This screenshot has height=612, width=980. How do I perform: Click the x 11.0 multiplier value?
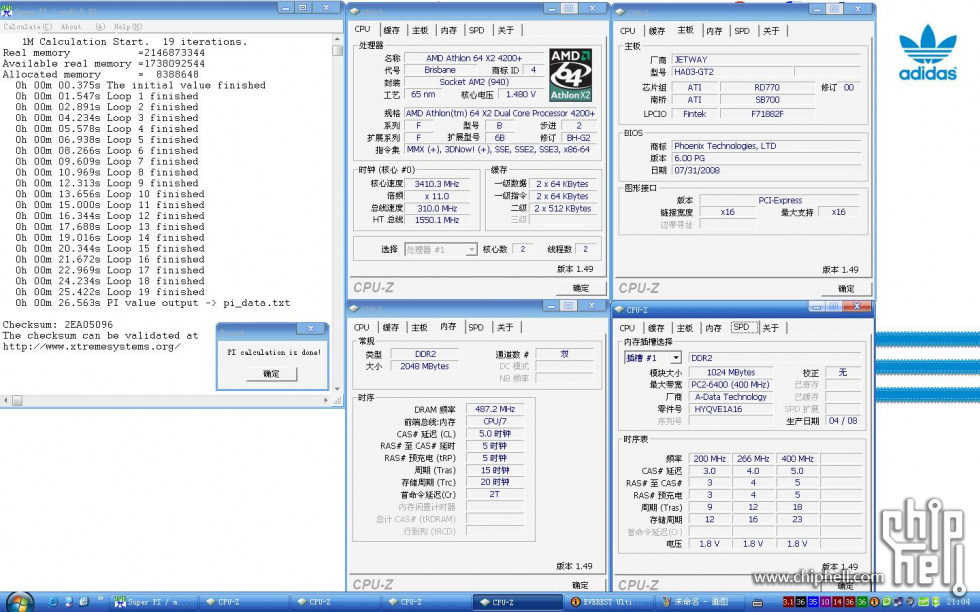[436, 196]
